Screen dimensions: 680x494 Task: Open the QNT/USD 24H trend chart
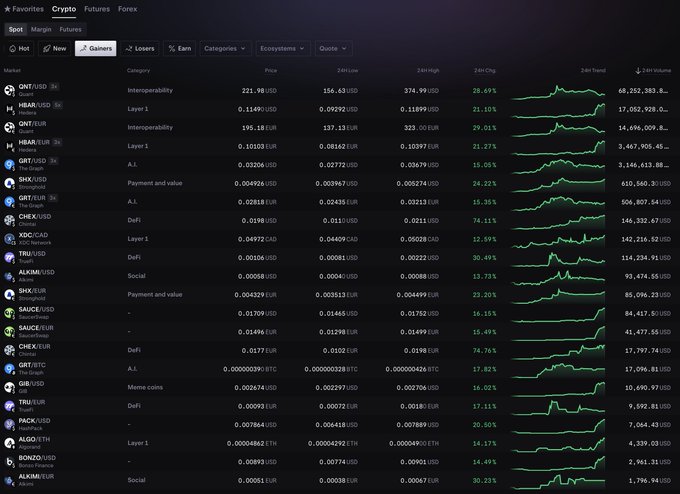(x=558, y=92)
